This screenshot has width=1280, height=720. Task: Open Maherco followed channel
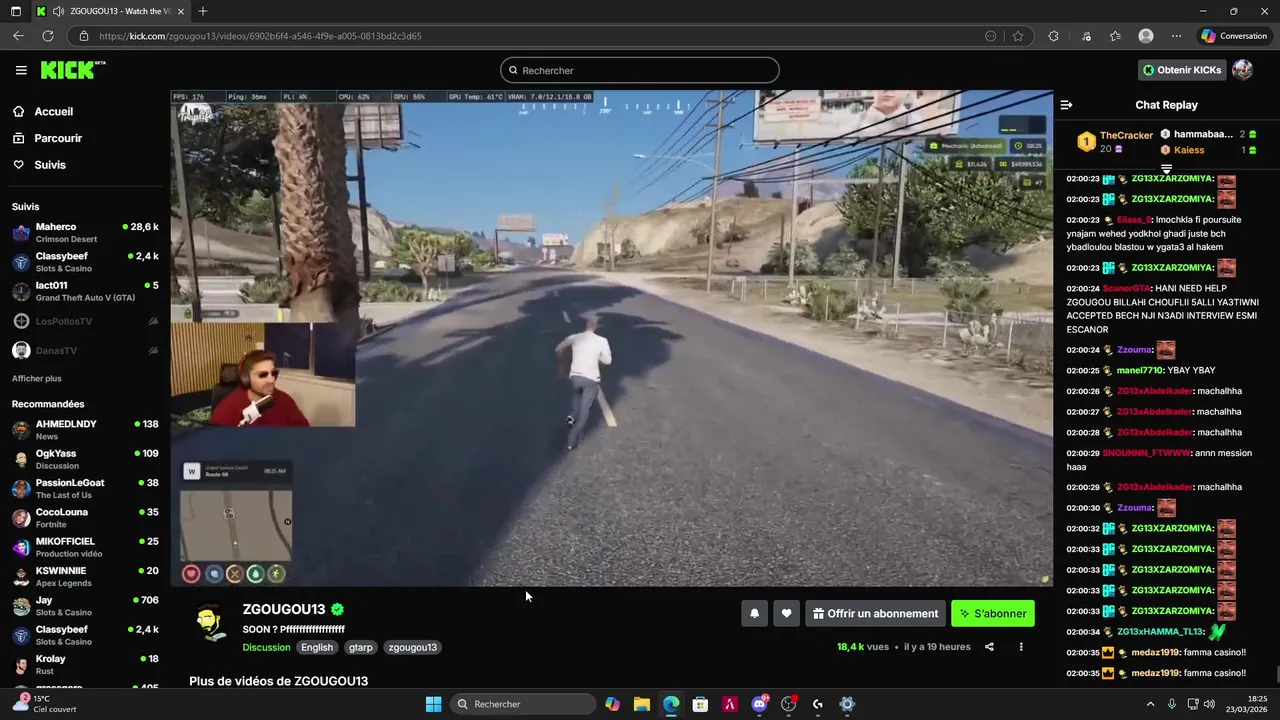85,233
